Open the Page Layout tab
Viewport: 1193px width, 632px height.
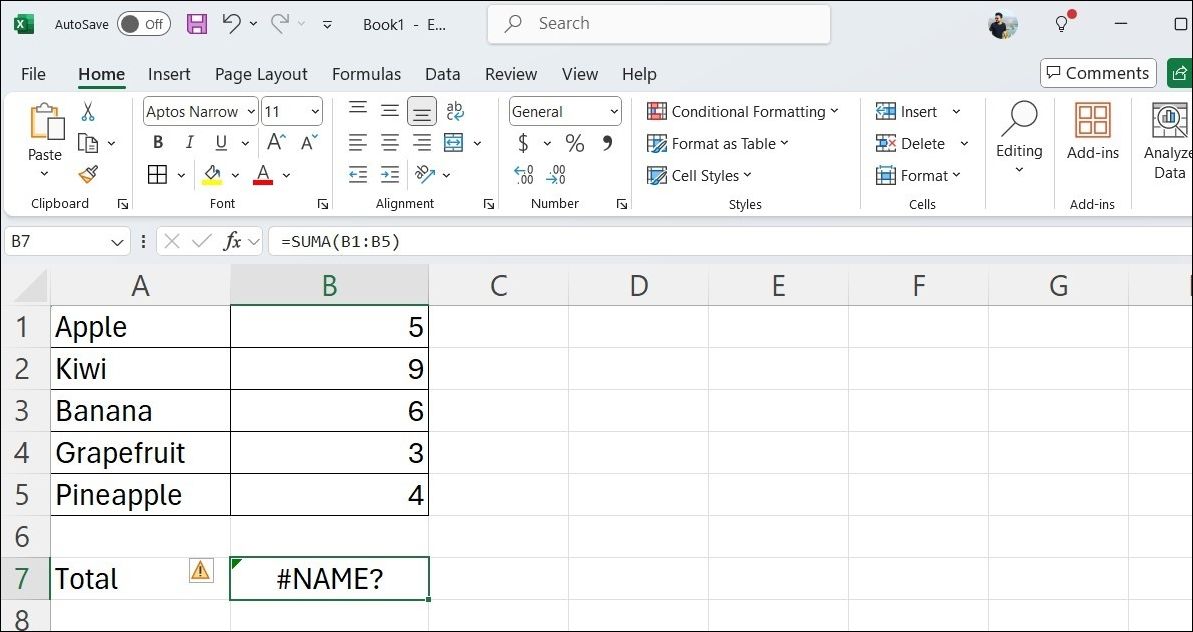261,74
